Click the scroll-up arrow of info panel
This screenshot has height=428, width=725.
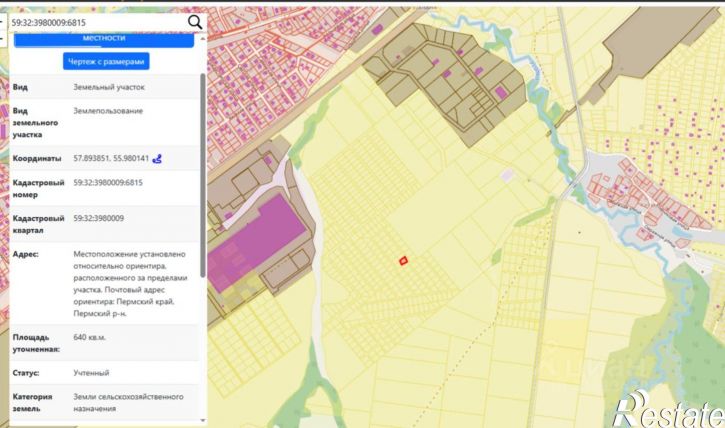[203, 39]
